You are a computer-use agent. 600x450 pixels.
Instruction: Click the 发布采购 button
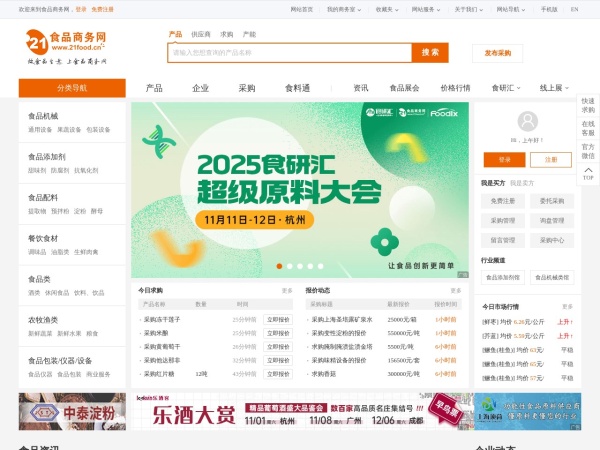pyautogui.click(x=497, y=53)
